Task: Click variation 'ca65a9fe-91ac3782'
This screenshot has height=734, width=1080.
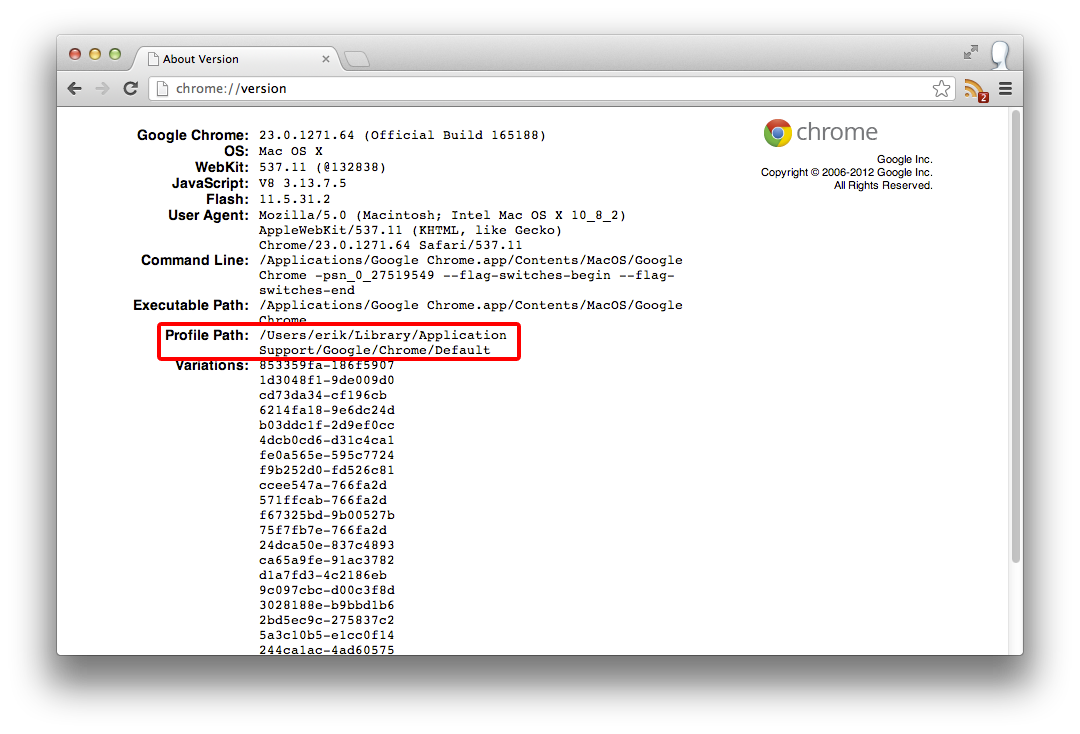Action: (326, 560)
